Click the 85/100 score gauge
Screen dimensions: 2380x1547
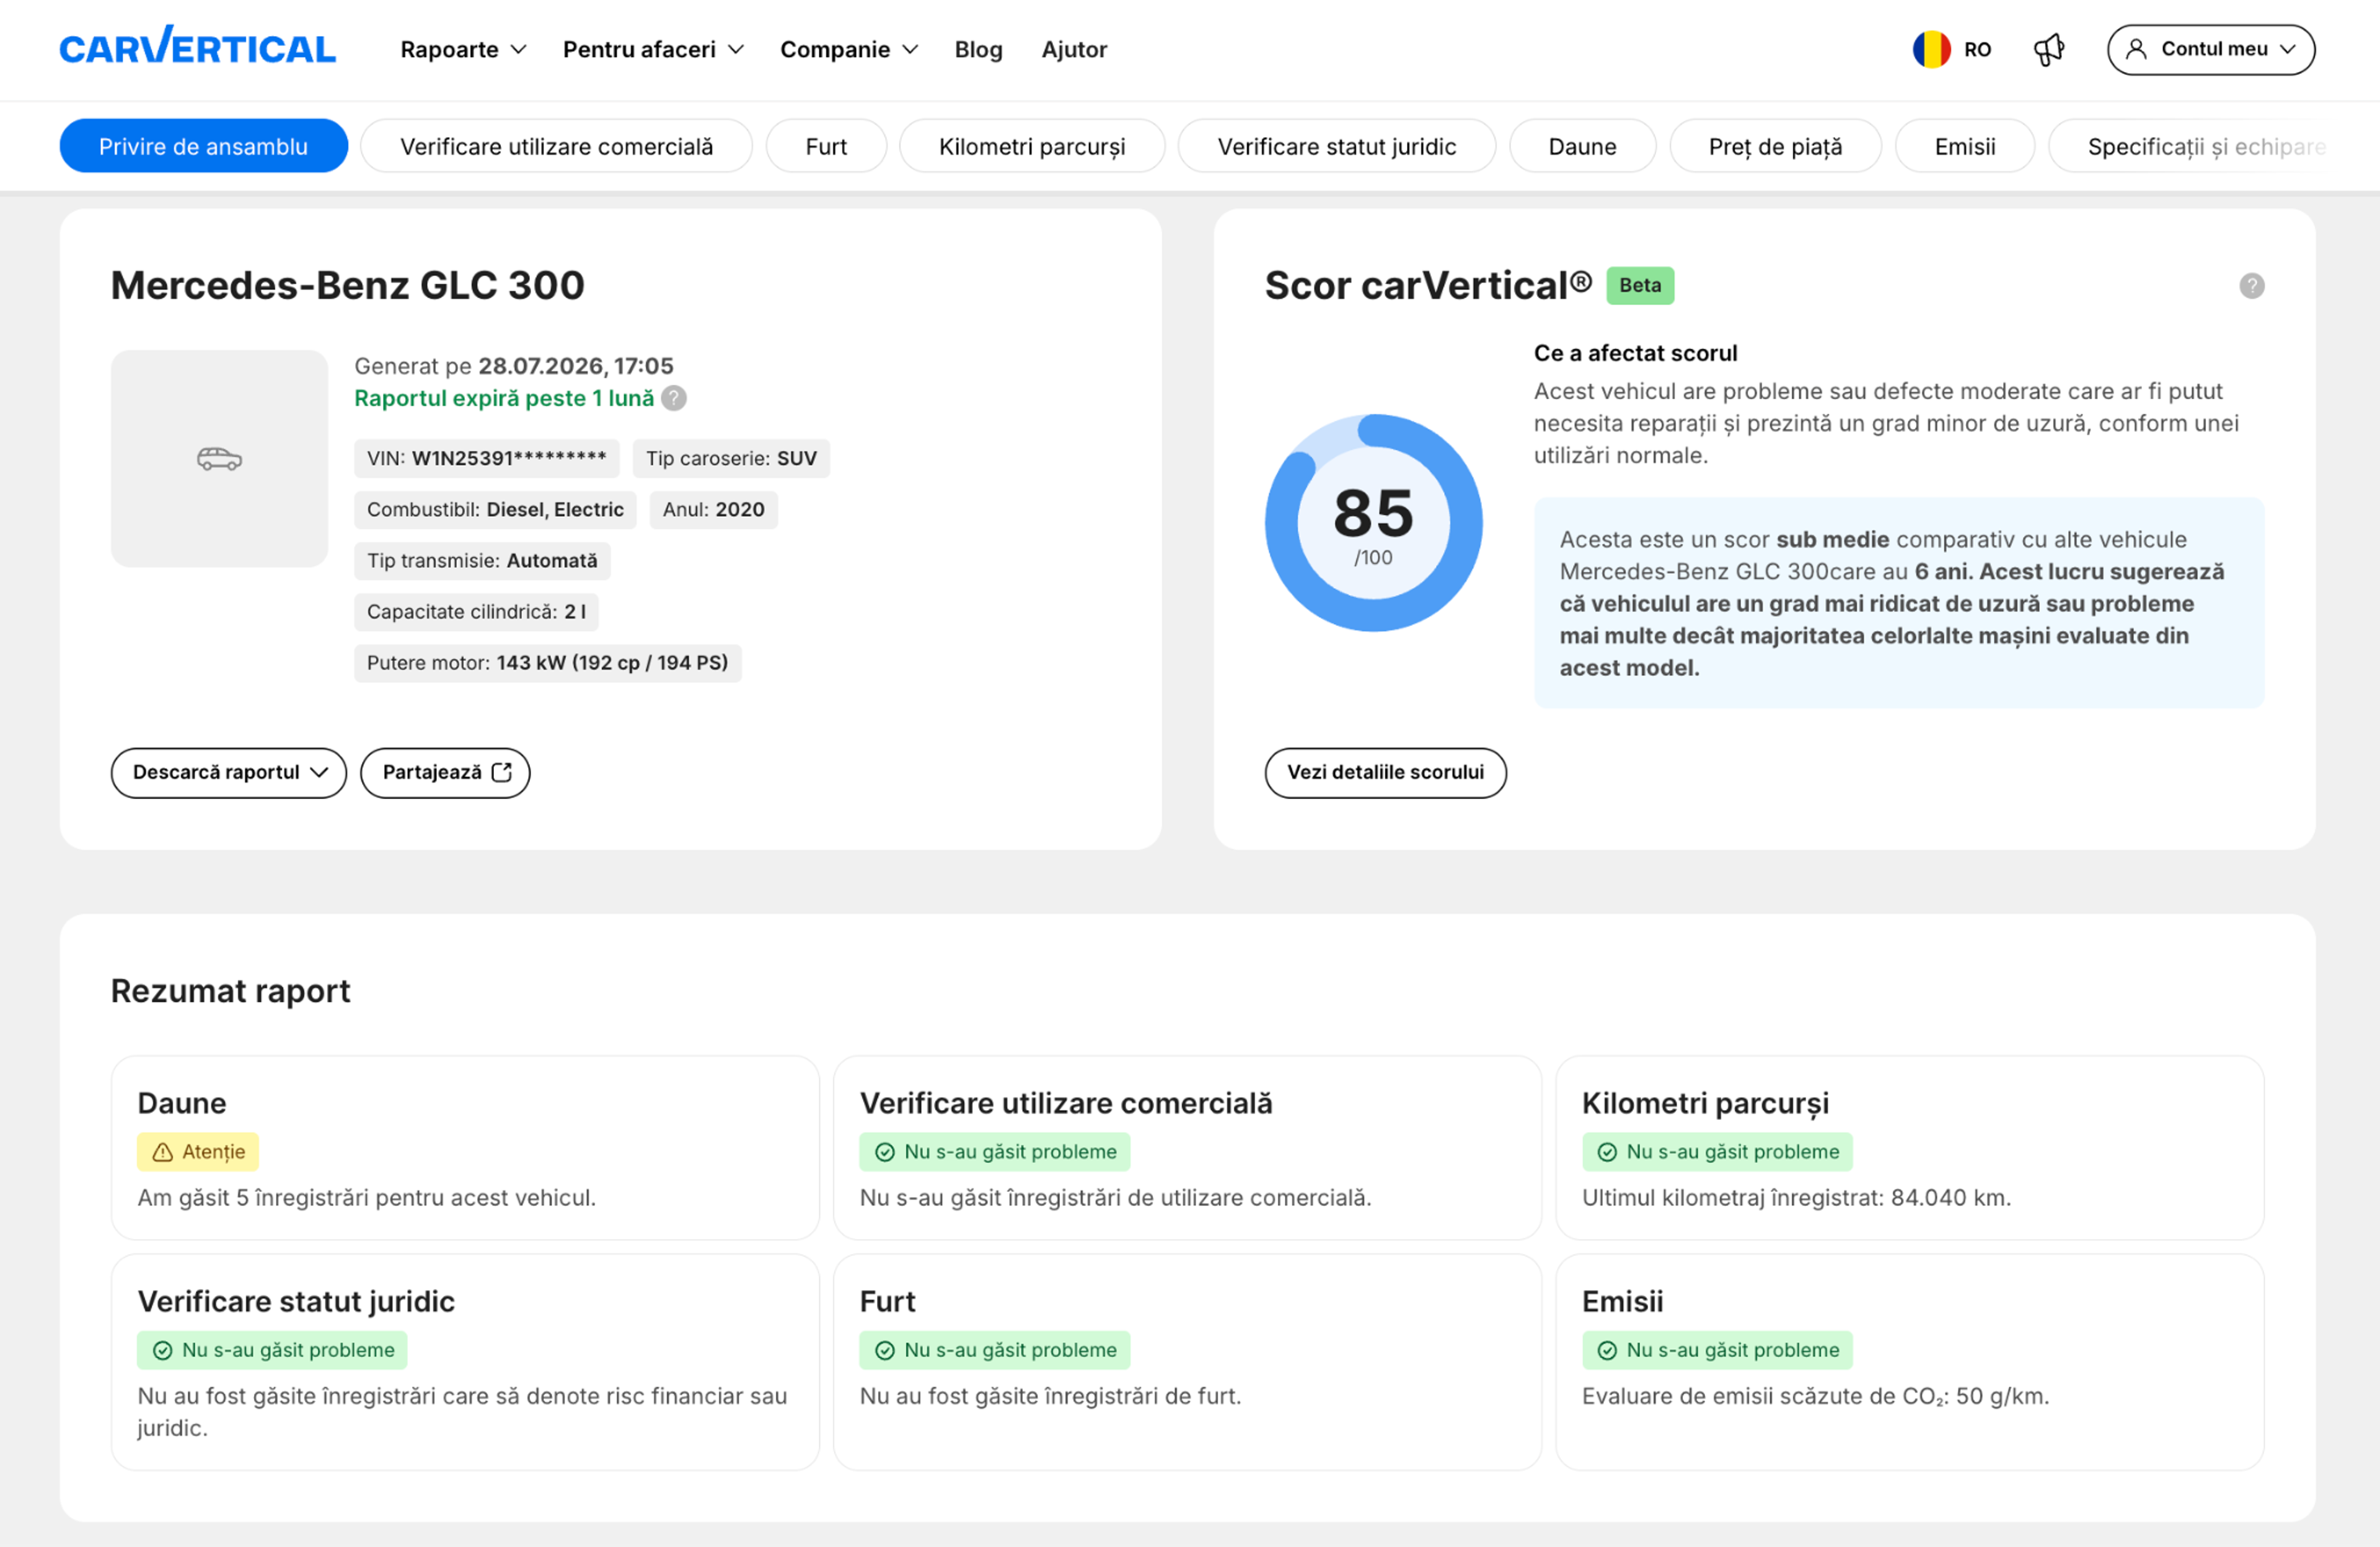click(x=1373, y=523)
